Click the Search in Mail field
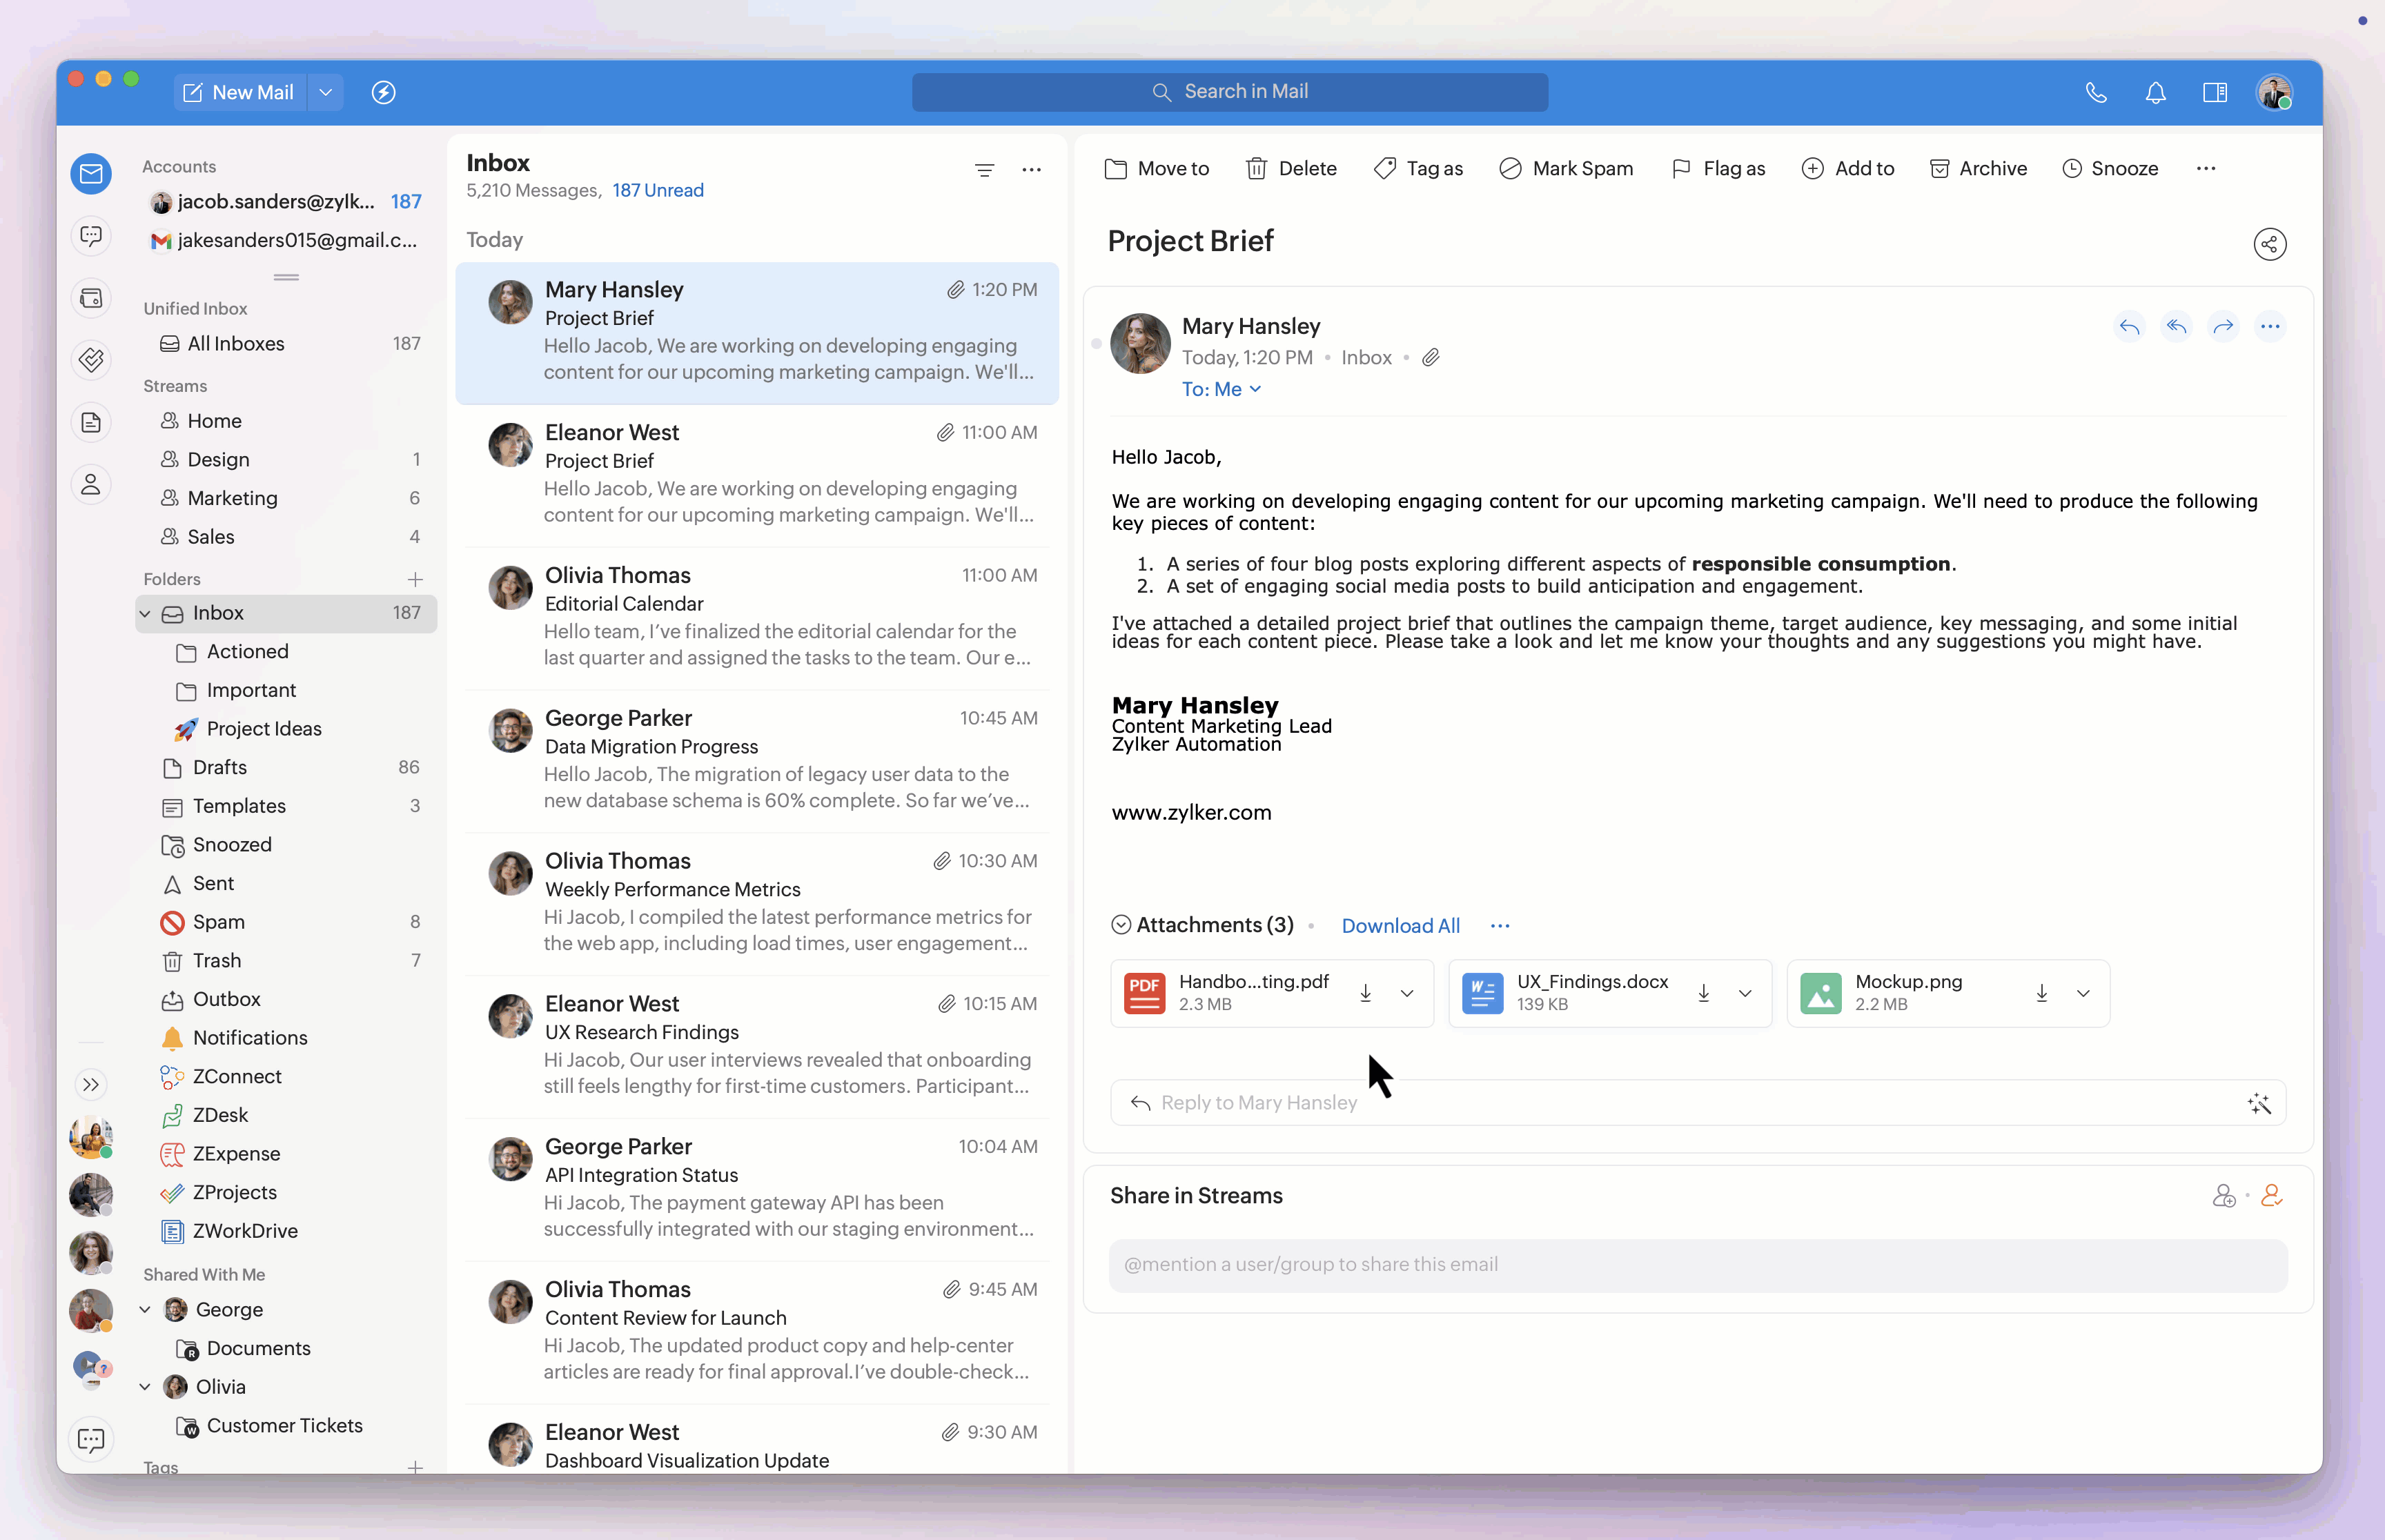 click(1229, 92)
